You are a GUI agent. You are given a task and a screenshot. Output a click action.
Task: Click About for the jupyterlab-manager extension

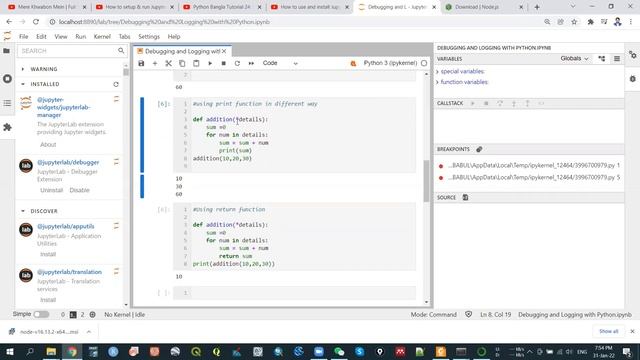[48, 144]
